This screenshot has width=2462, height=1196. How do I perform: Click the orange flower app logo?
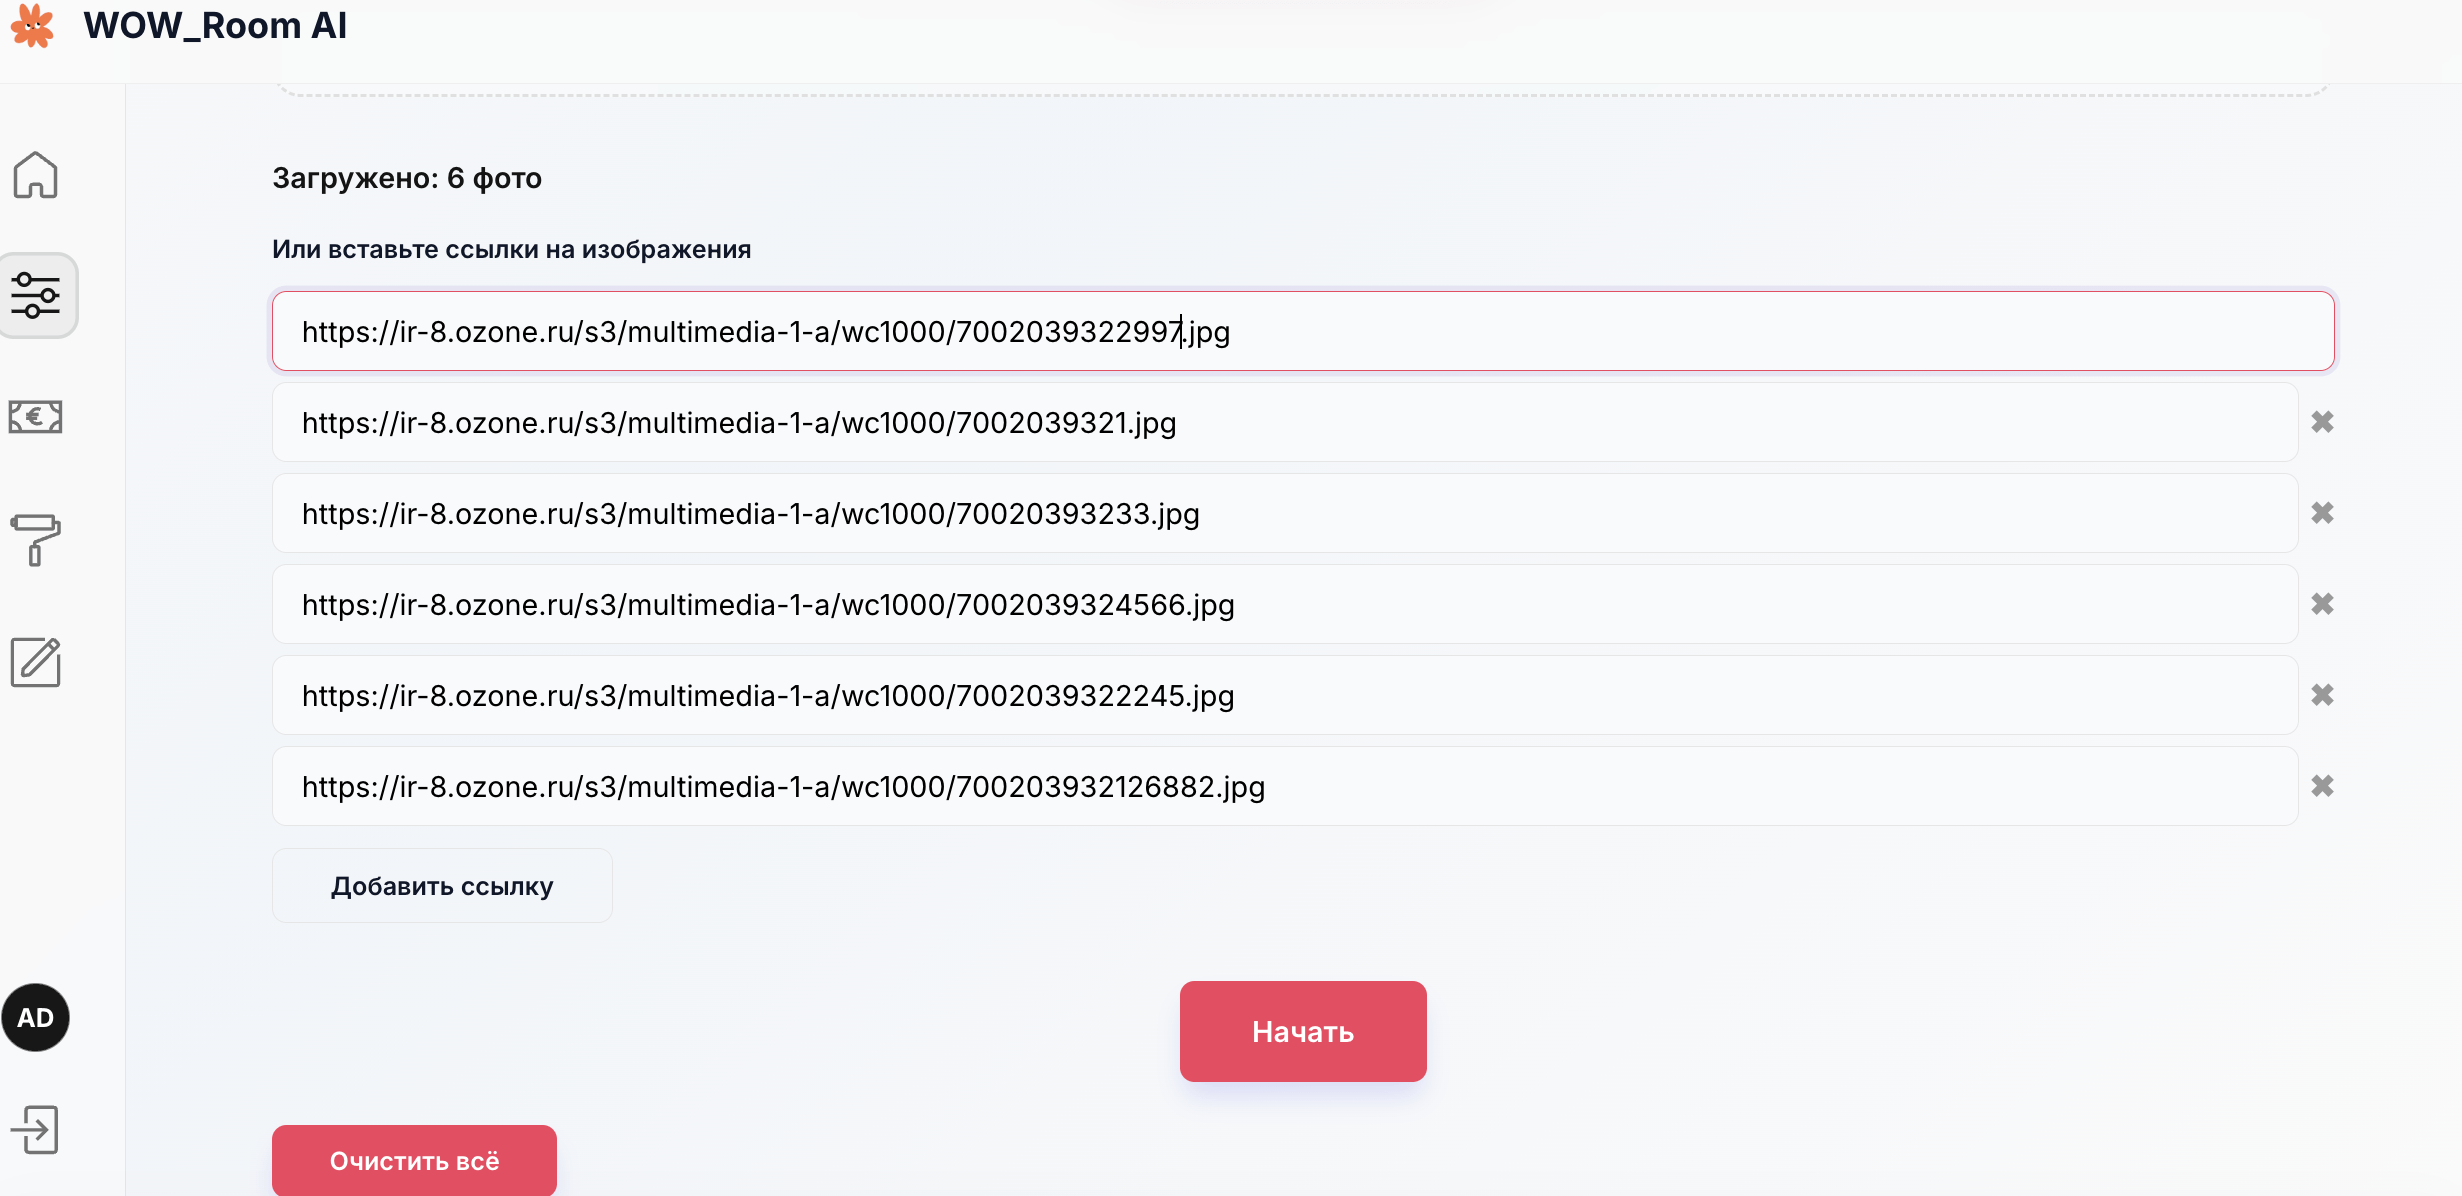32,25
